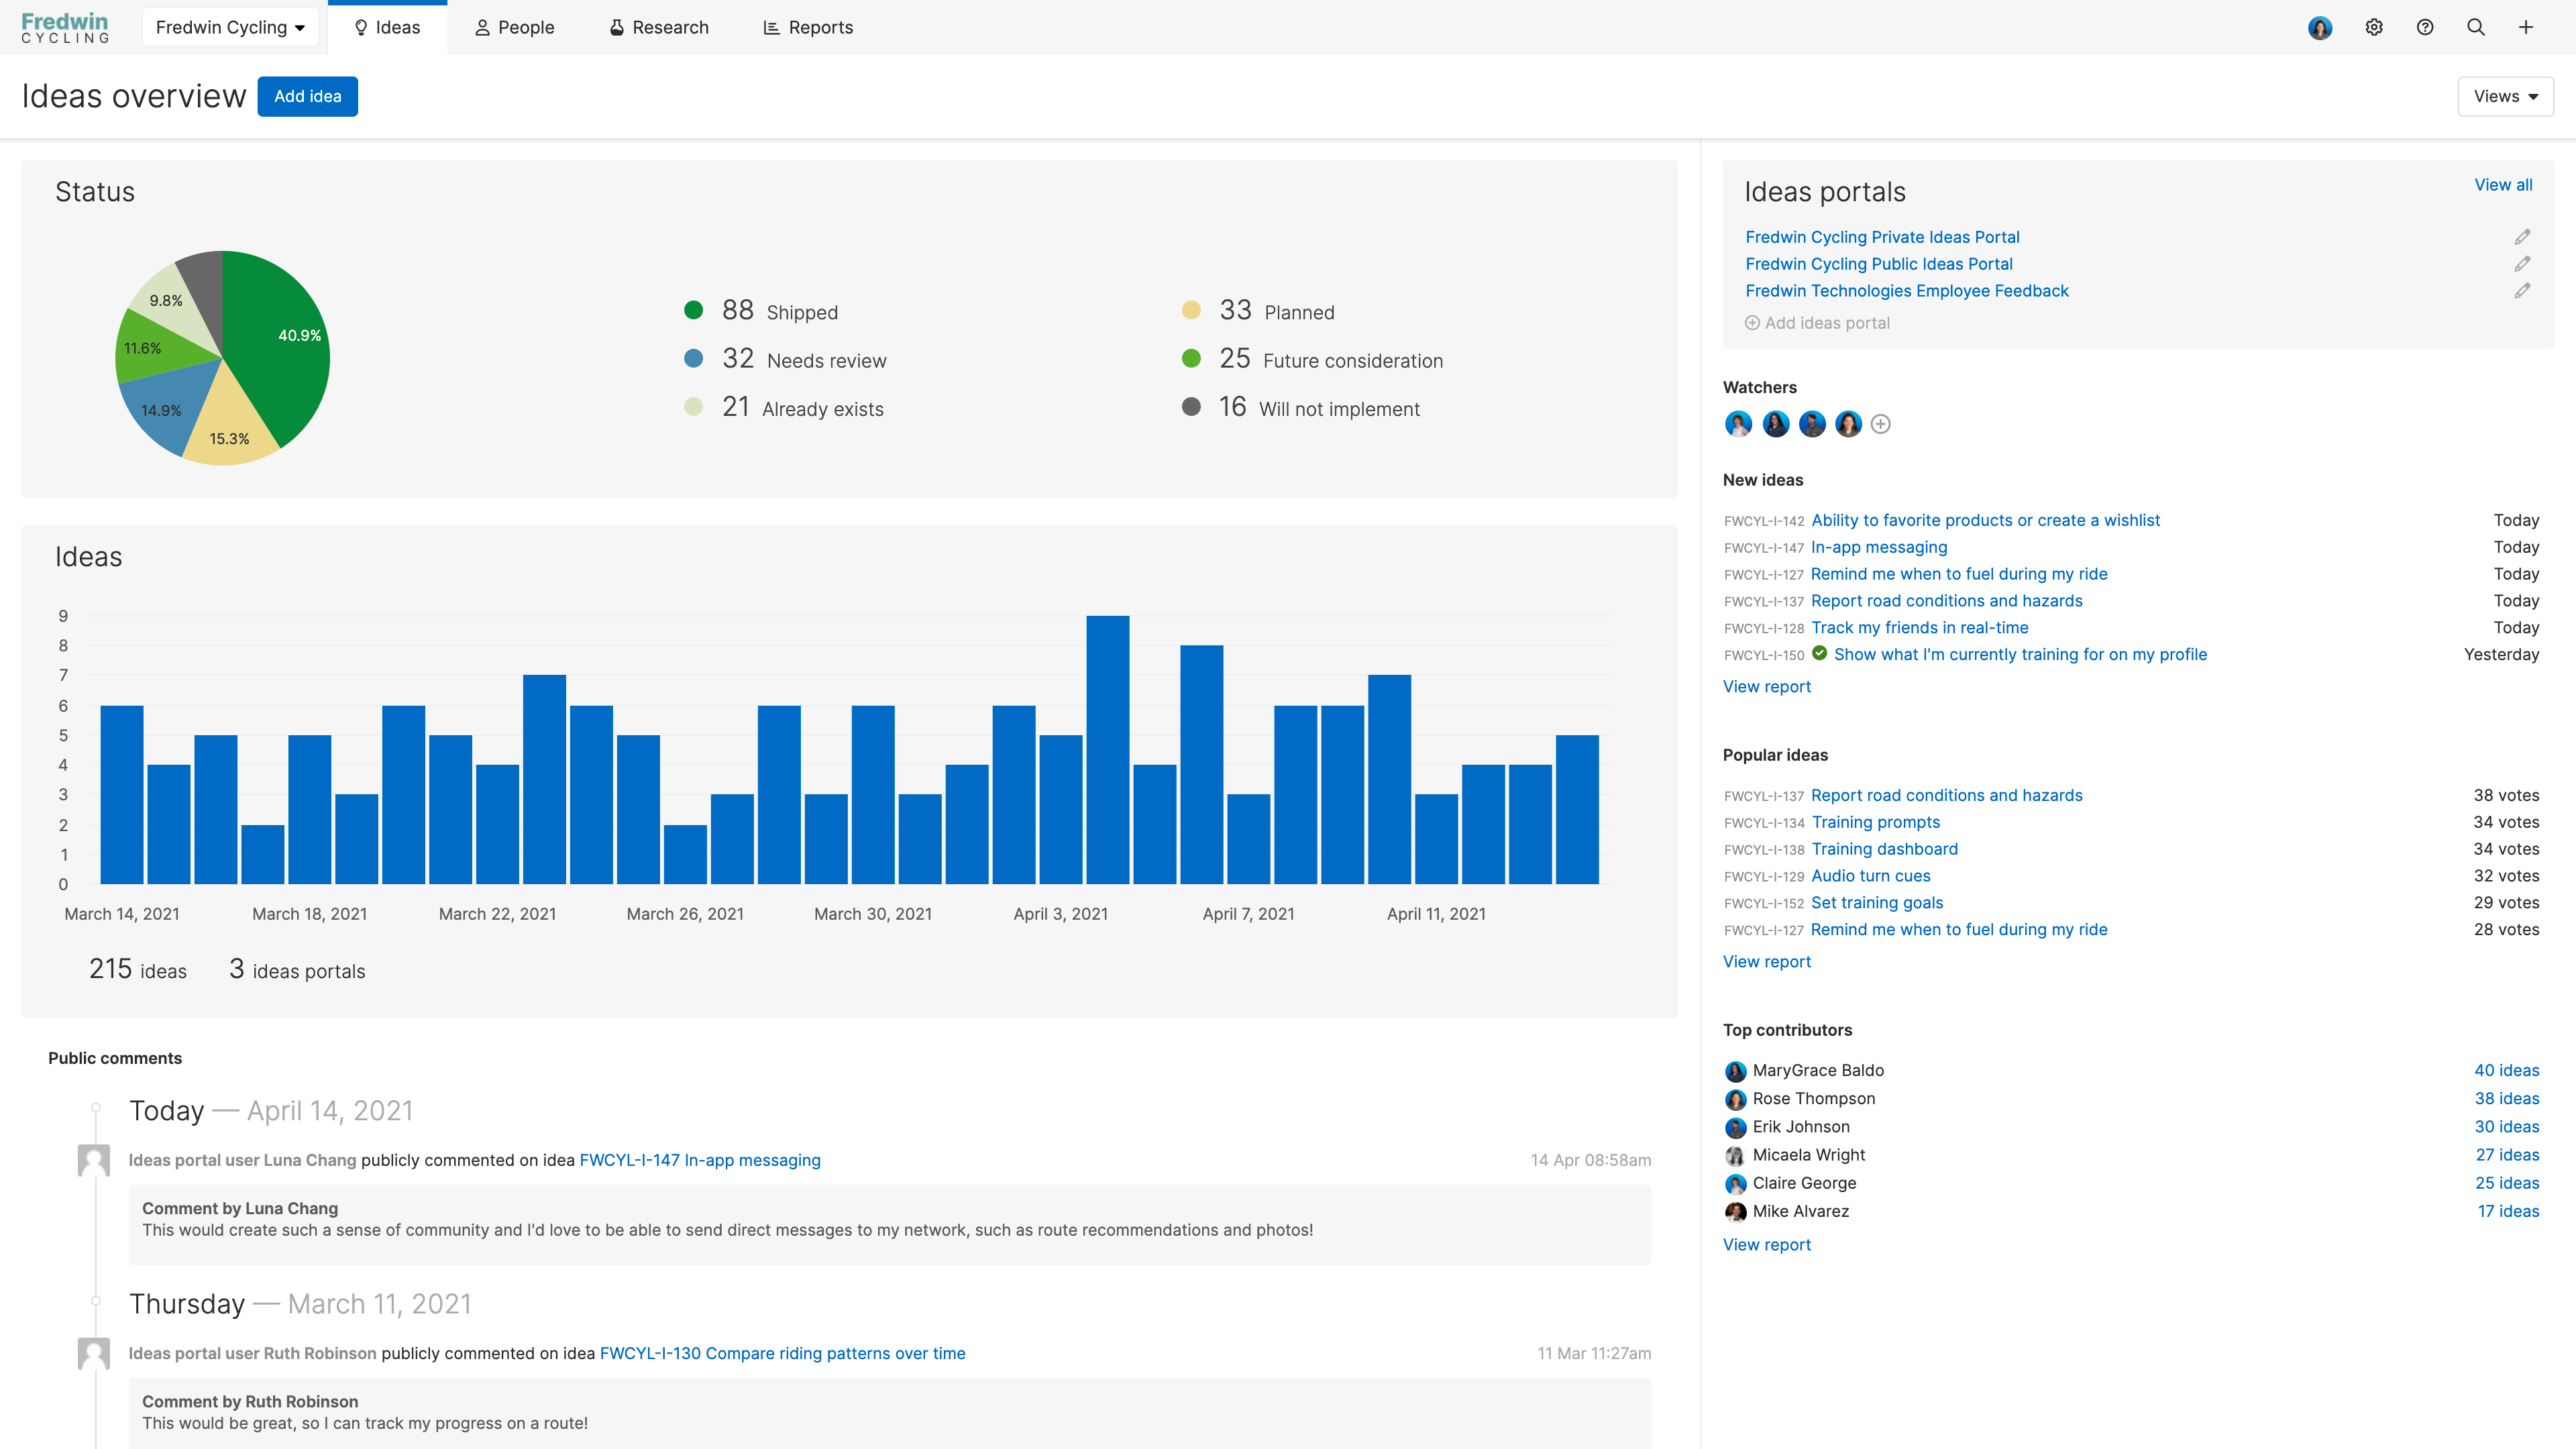Click the green checkmark badge on FWCYL-I-150

point(1820,654)
